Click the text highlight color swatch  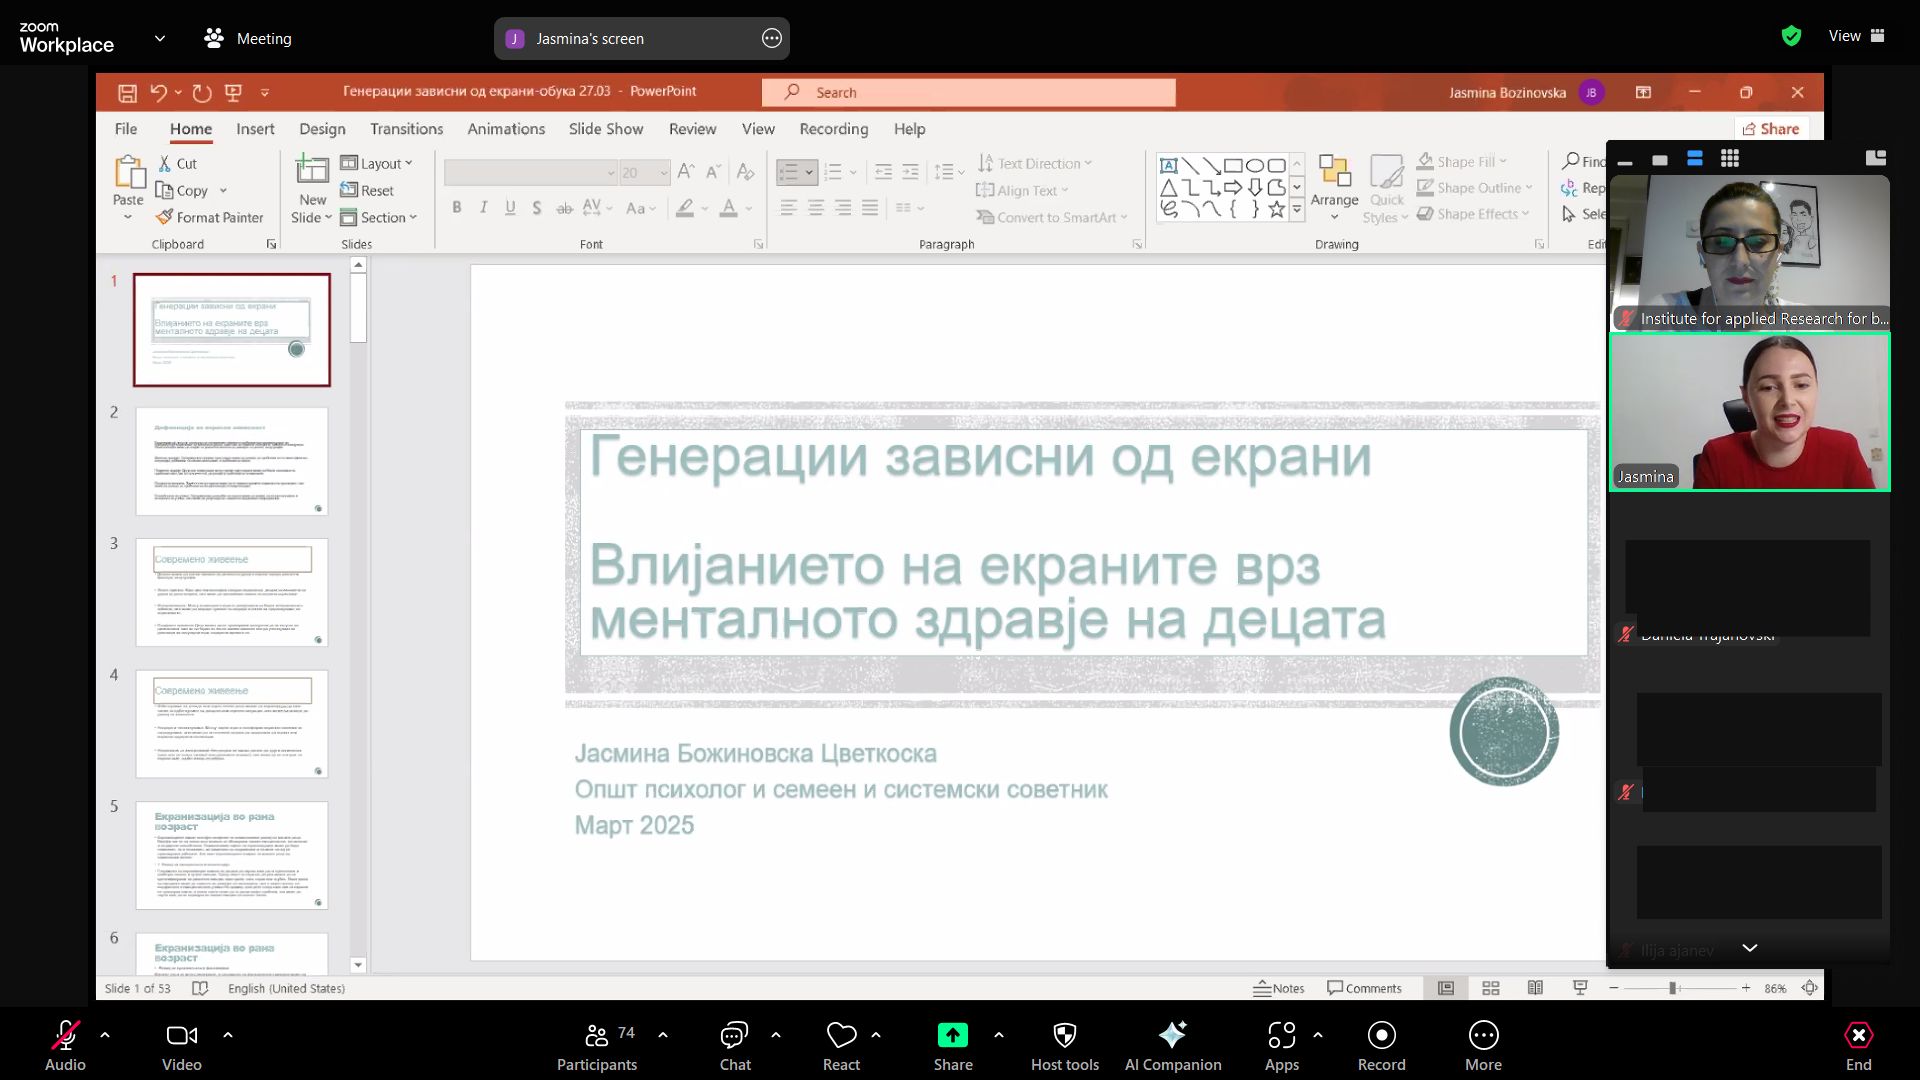tap(685, 208)
